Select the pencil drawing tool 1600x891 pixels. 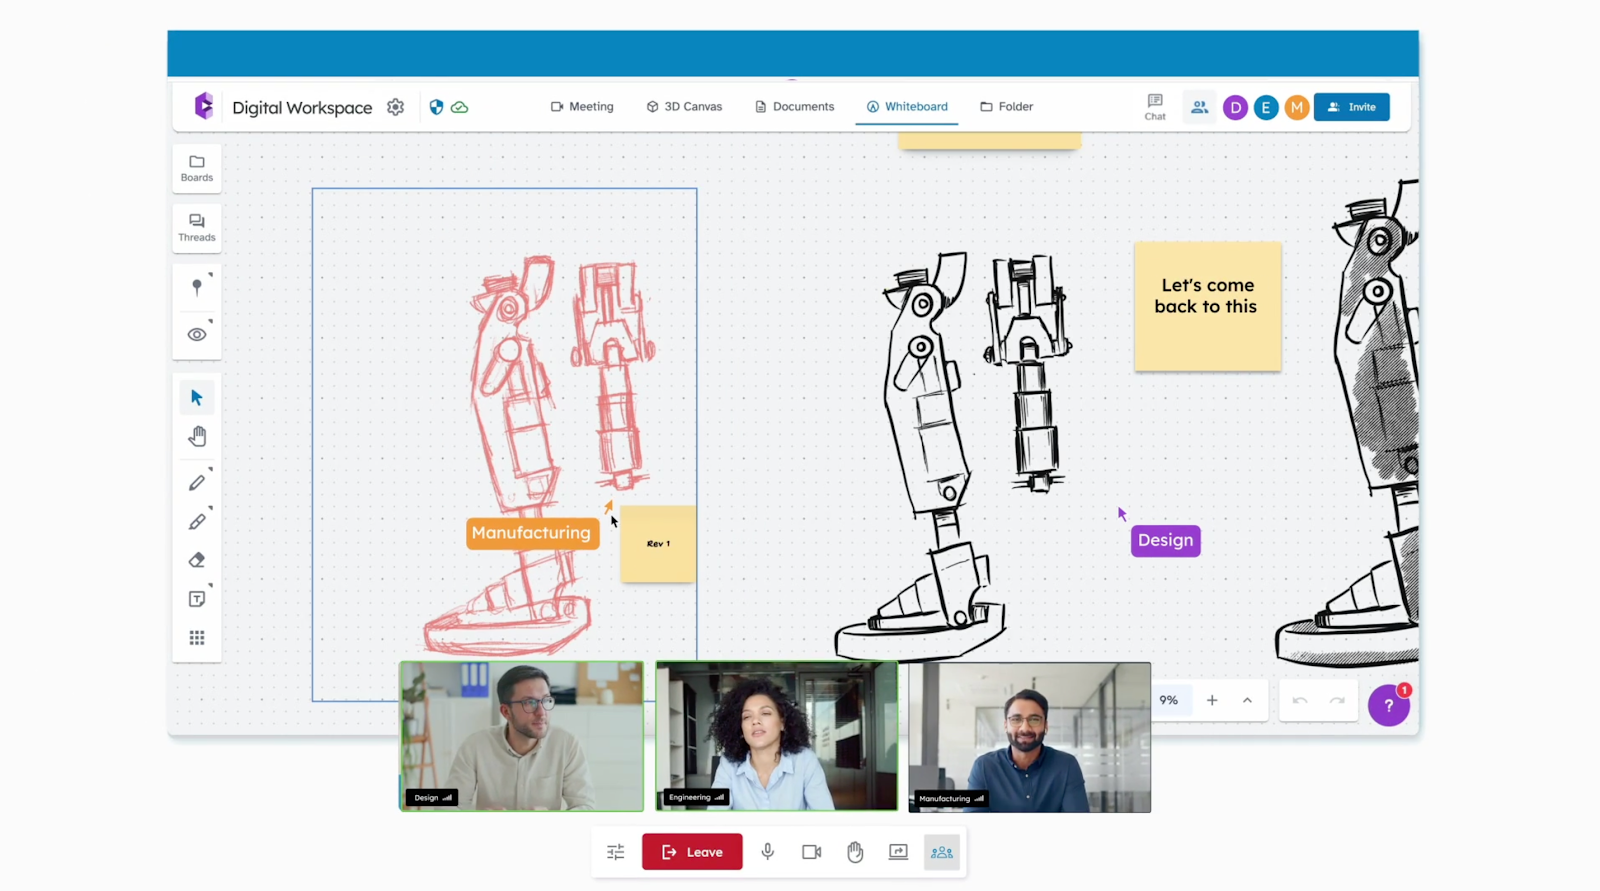point(197,483)
